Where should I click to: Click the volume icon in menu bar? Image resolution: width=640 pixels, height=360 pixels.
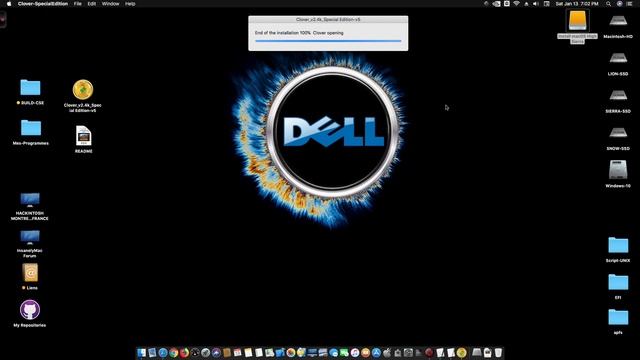click(x=536, y=4)
